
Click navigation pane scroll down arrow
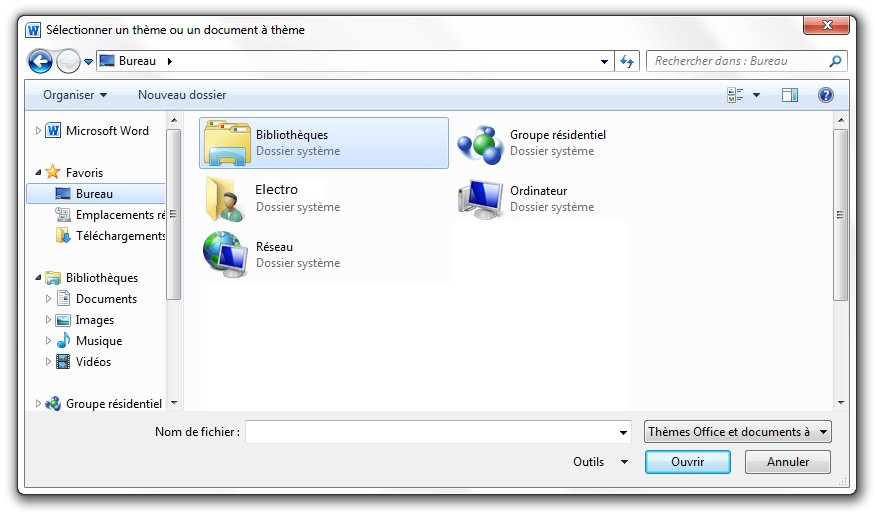(x=174, y=402)
